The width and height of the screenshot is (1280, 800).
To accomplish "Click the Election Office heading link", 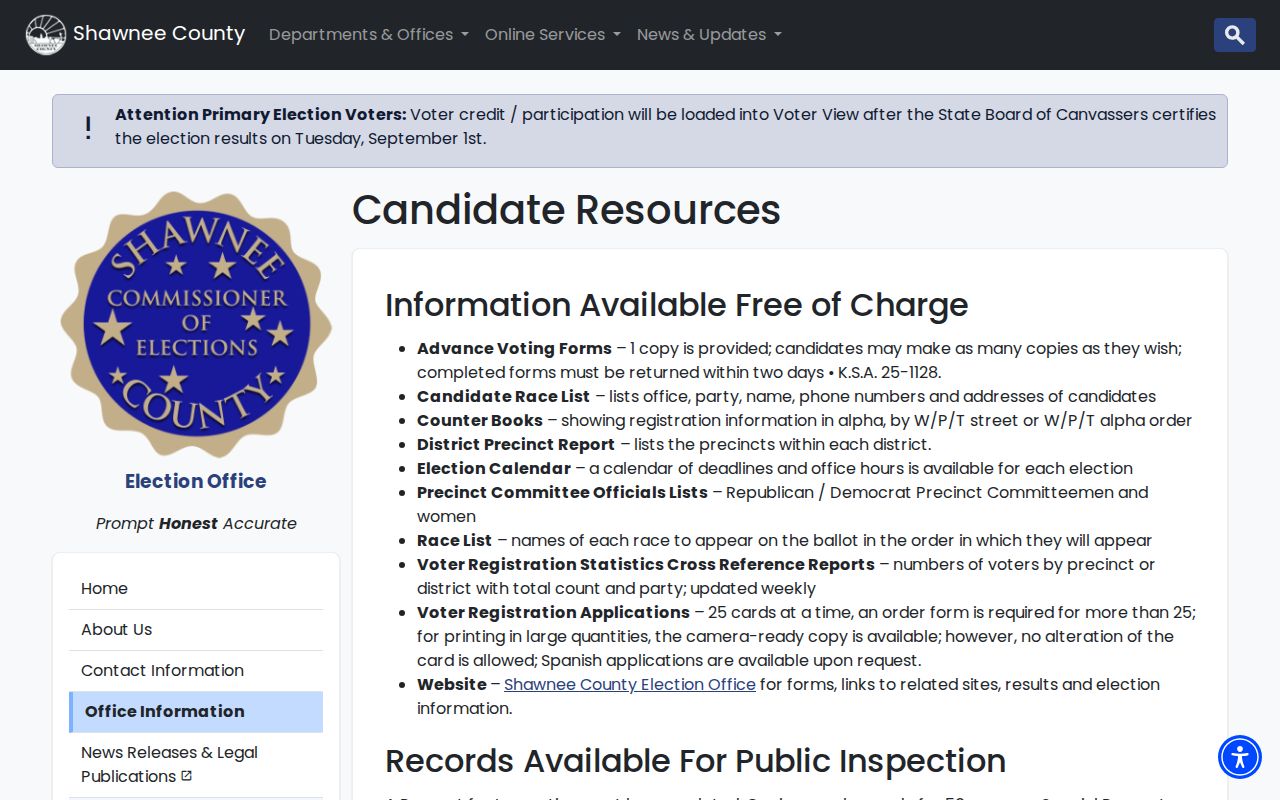I will [196, 481].
